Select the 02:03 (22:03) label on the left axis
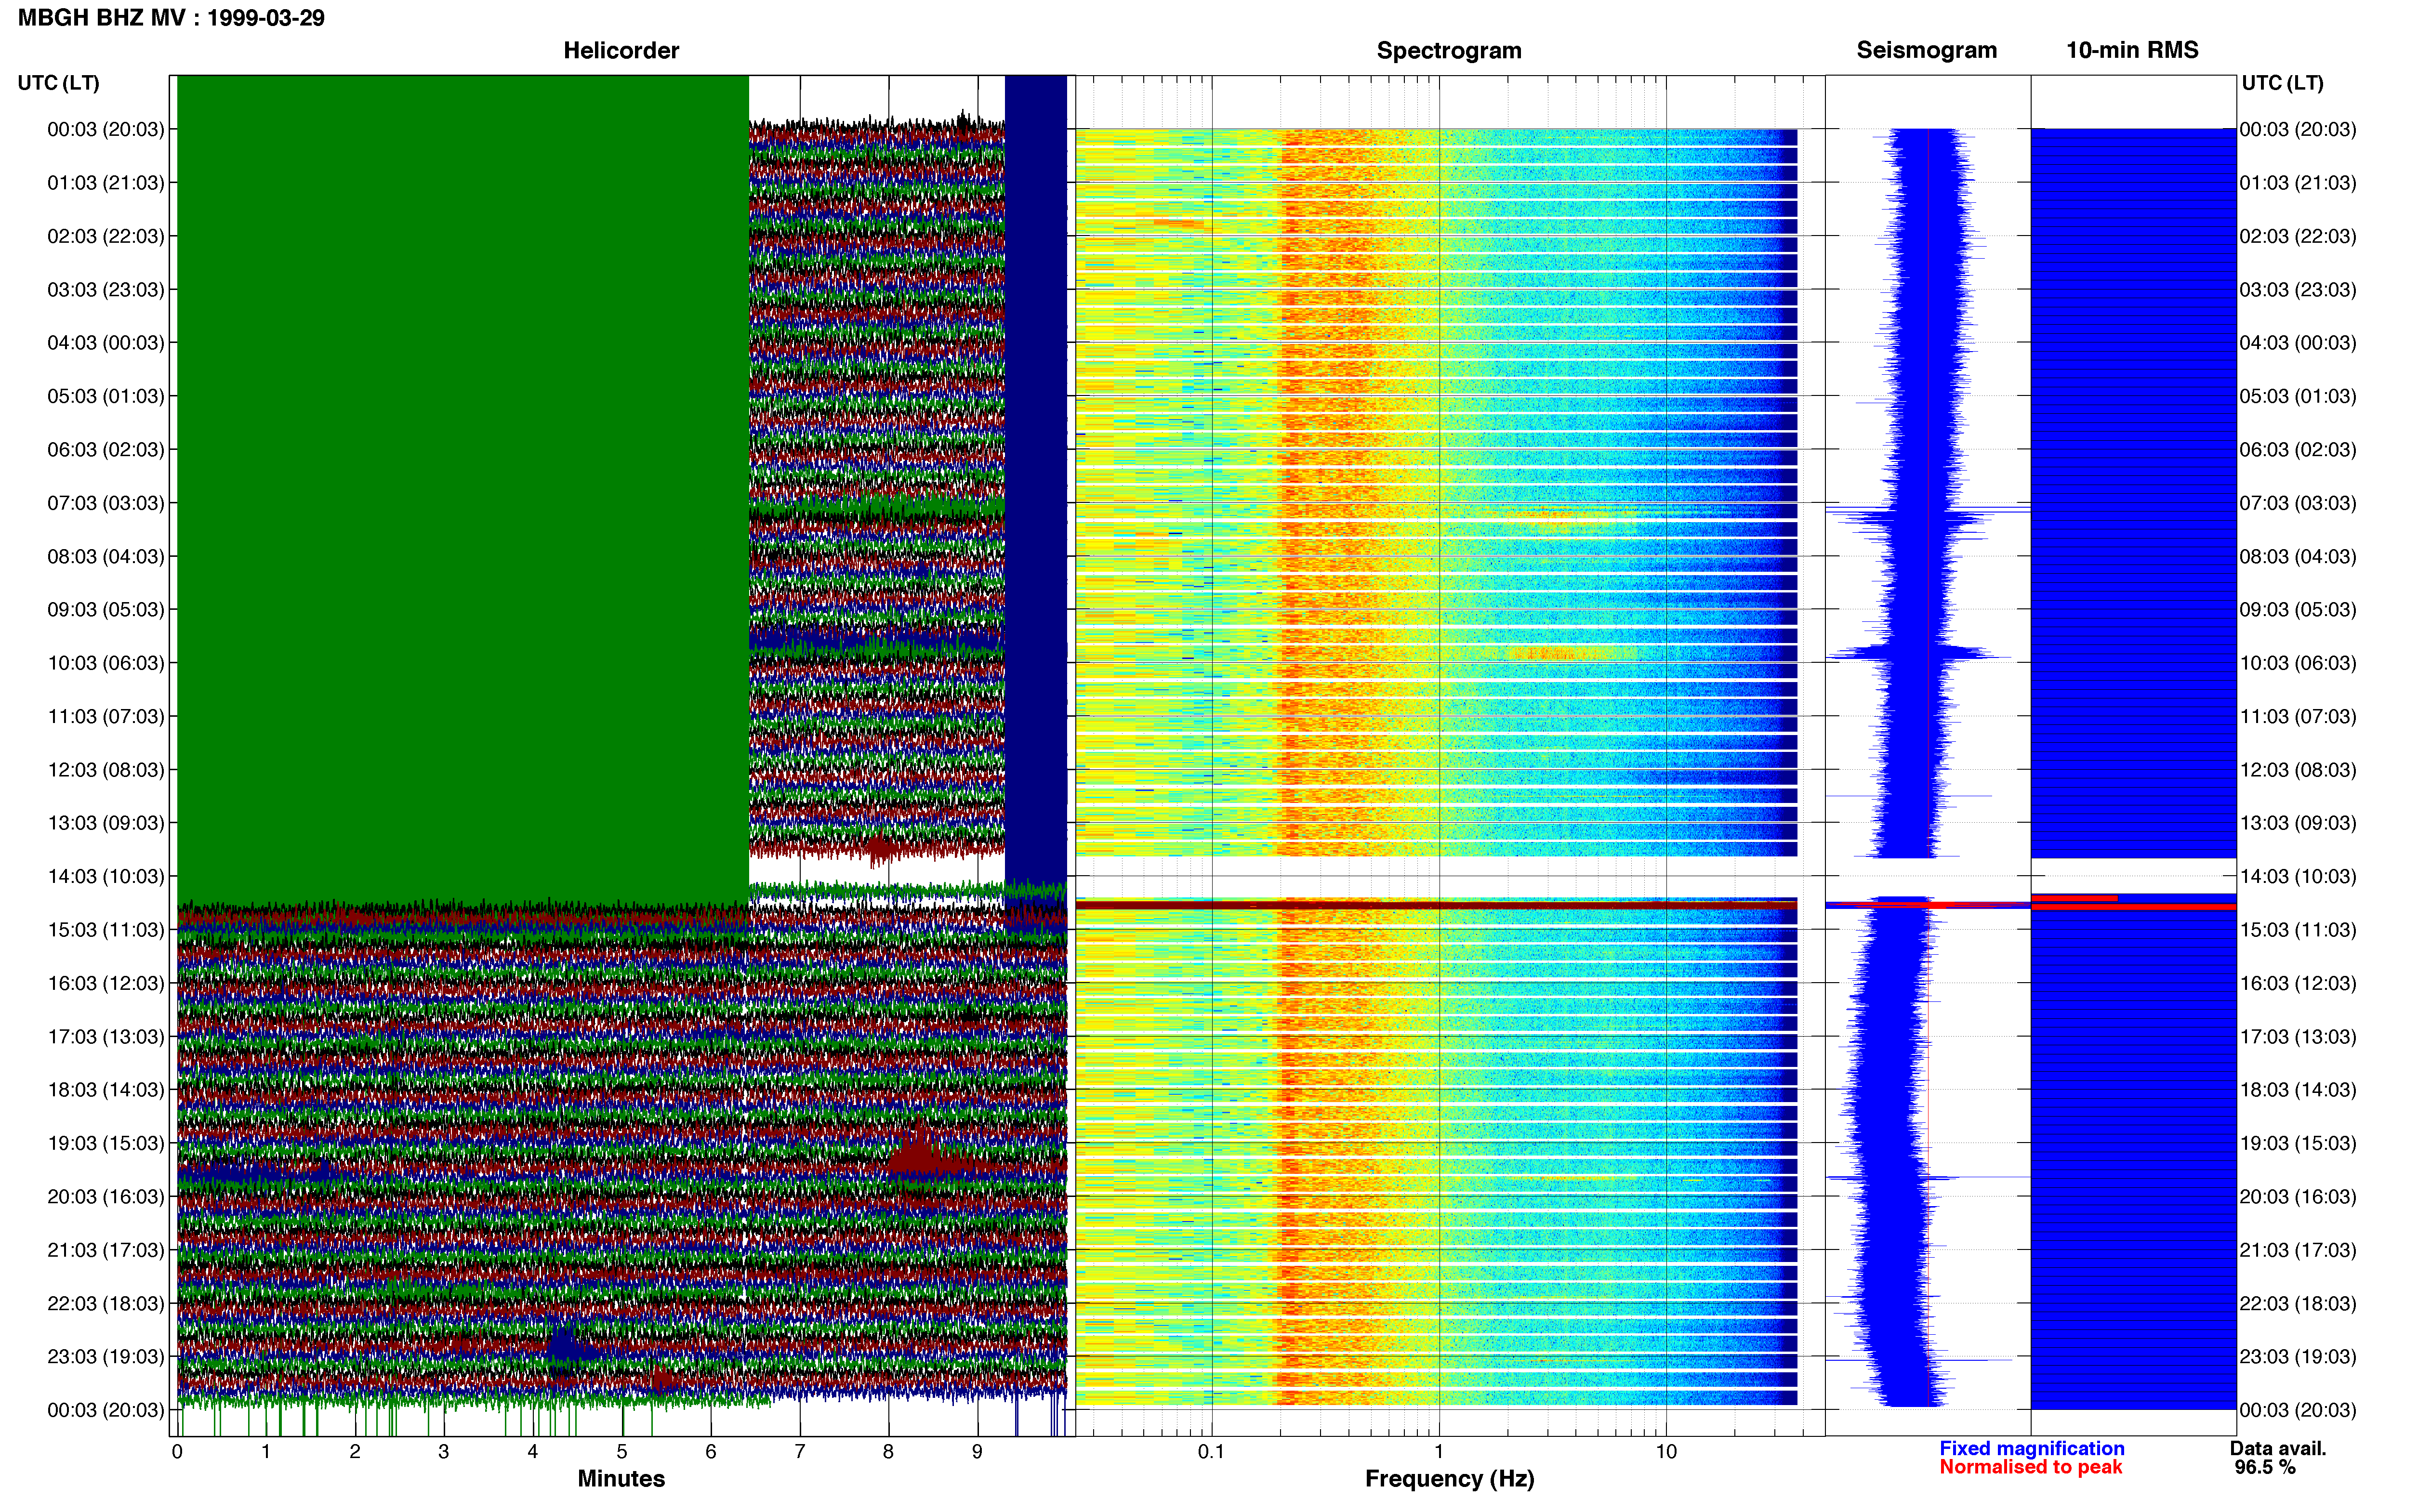This screenshot has width=2418, height=1512. [x=106, y=236]
